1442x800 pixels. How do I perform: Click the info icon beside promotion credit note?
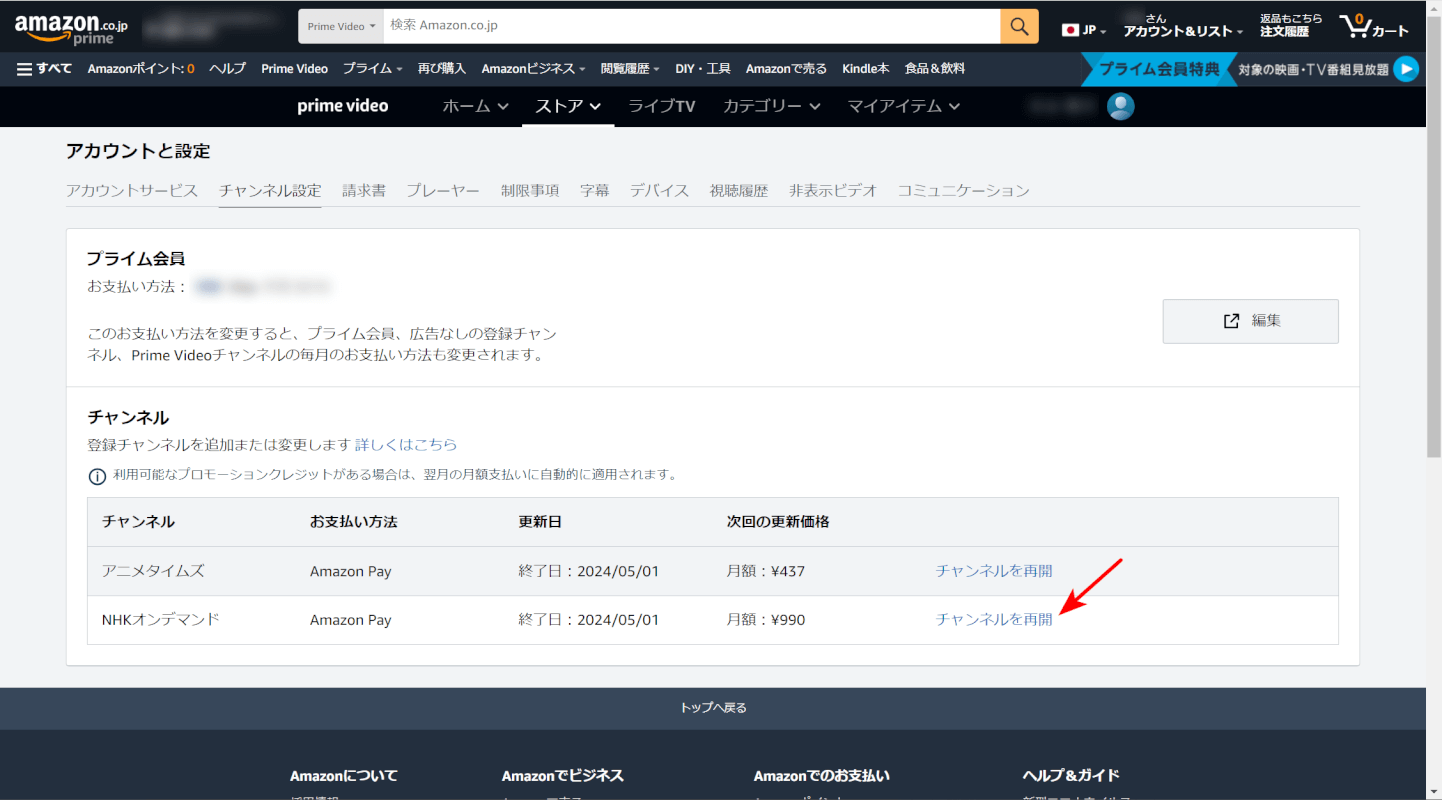[x=97, y=476]
